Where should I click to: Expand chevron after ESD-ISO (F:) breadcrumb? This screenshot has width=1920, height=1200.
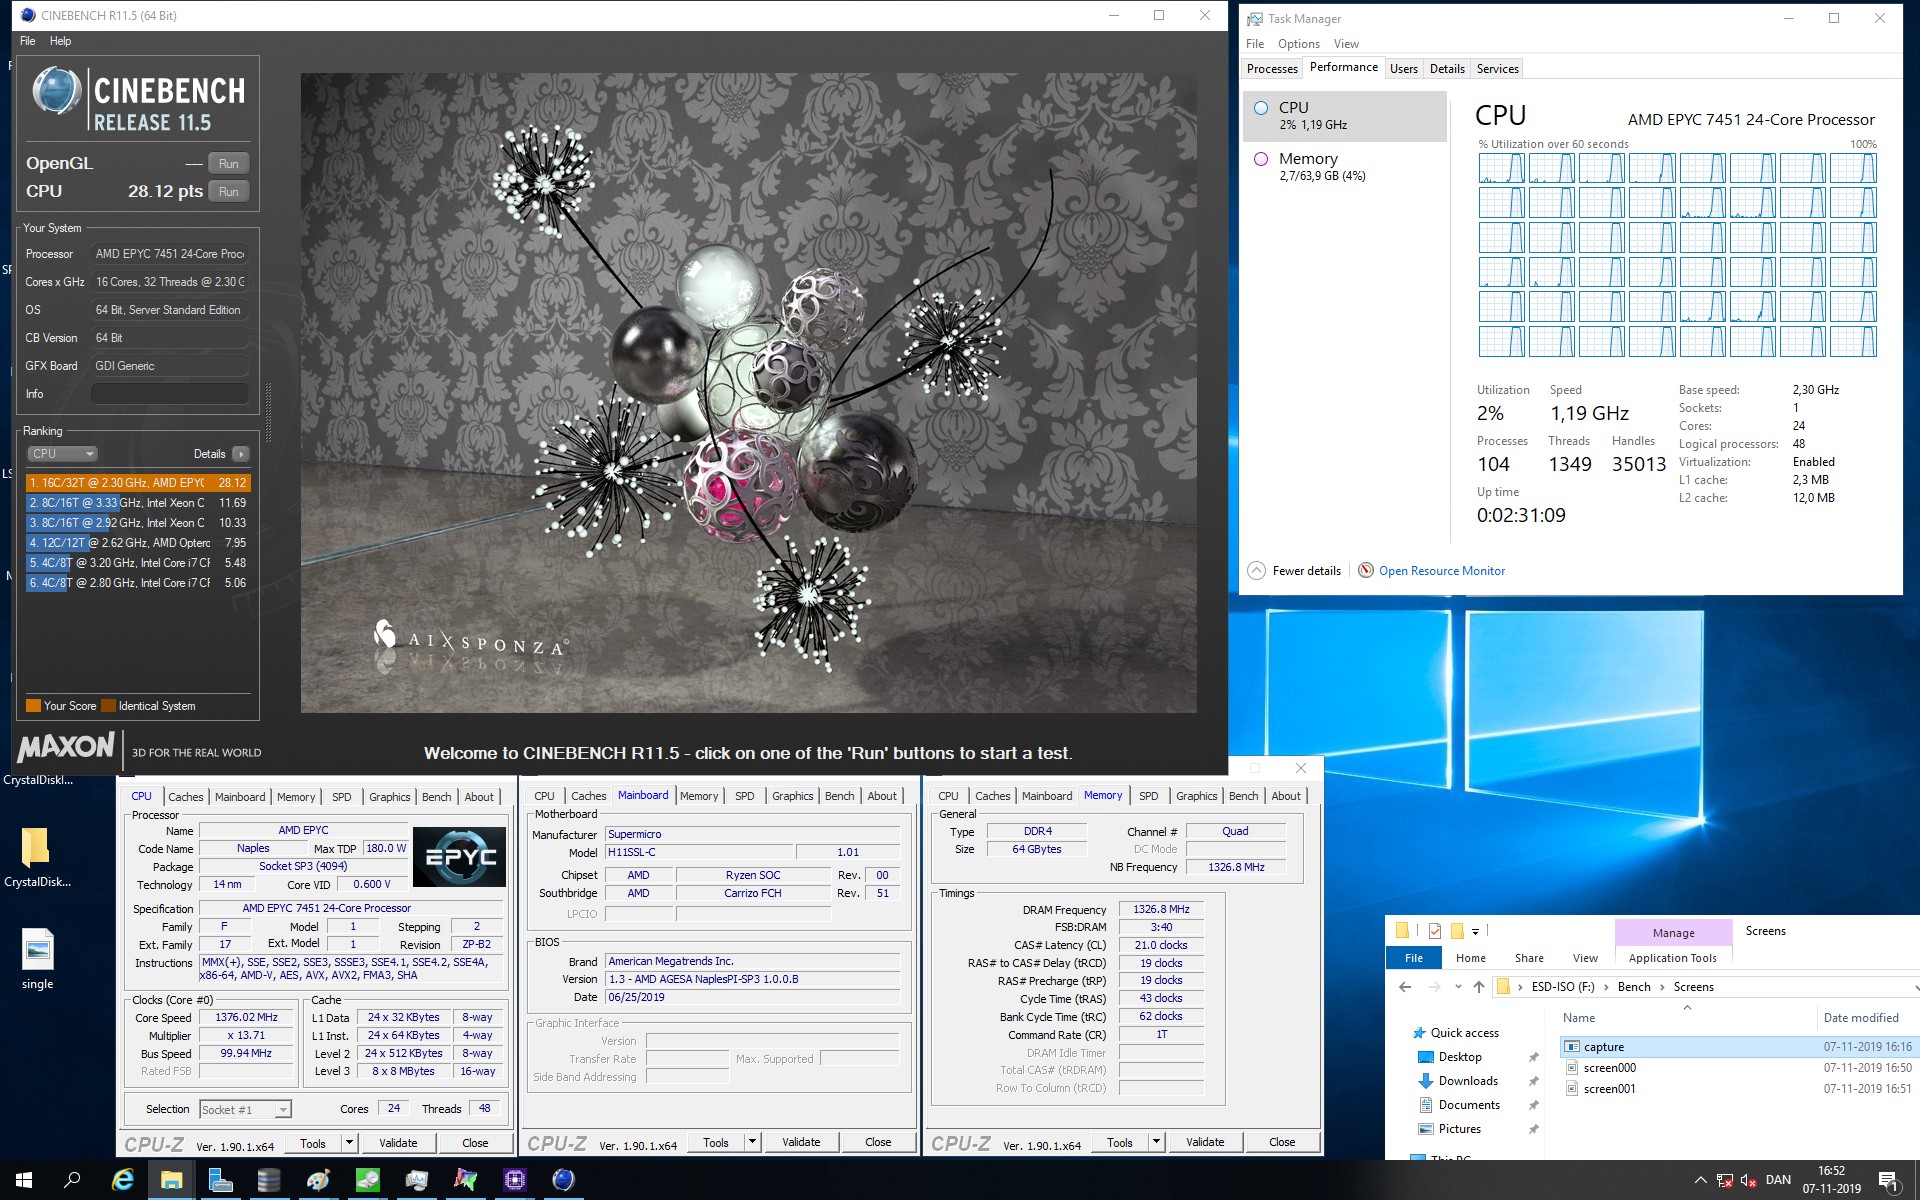pos(1608,987)
